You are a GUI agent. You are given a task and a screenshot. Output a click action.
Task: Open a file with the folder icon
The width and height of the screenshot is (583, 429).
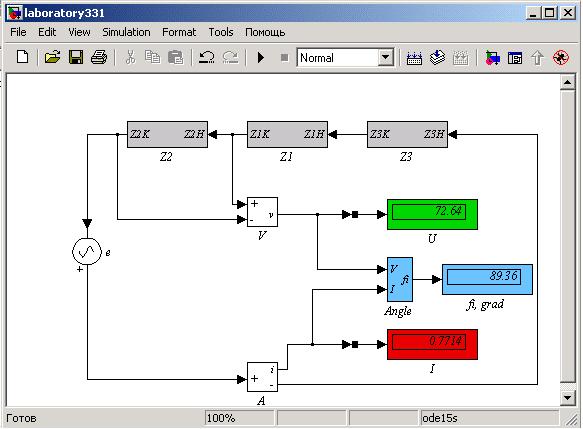[52, 58]
